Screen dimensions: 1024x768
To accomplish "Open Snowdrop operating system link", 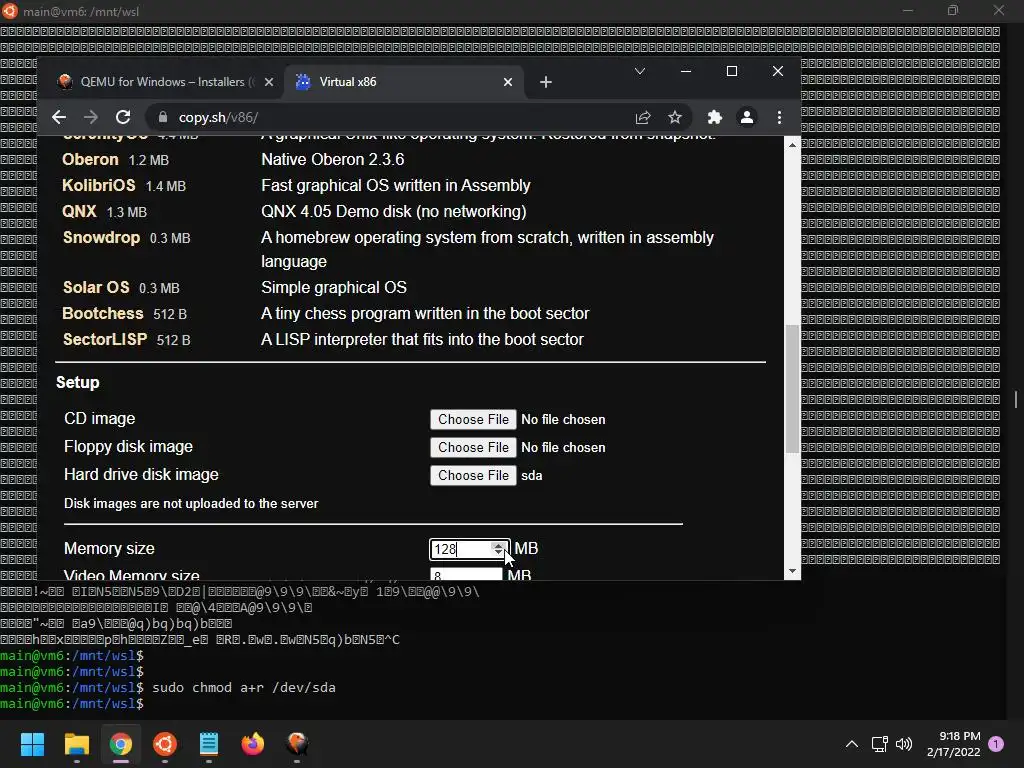I will (x=101, y=238).
